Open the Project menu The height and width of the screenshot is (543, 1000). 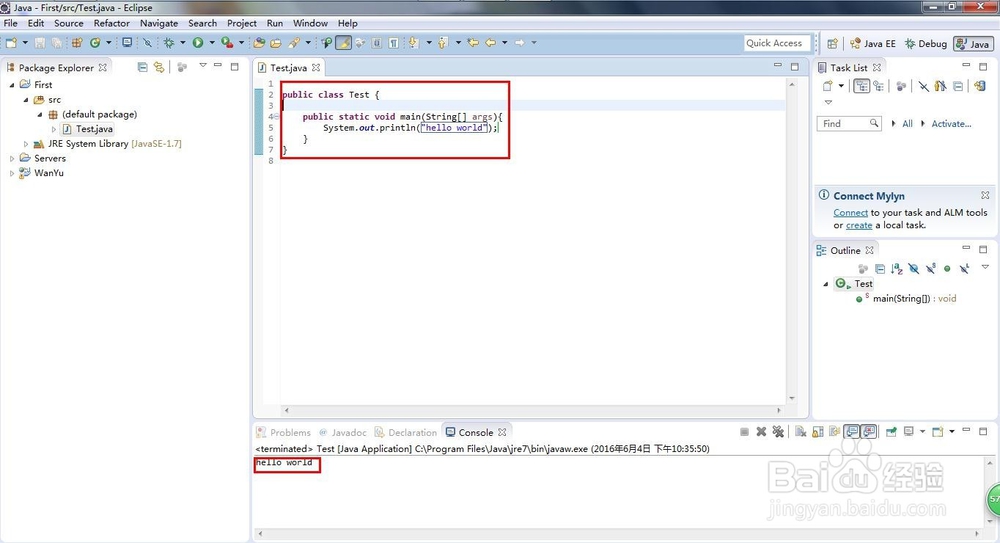tap(242, 23)
